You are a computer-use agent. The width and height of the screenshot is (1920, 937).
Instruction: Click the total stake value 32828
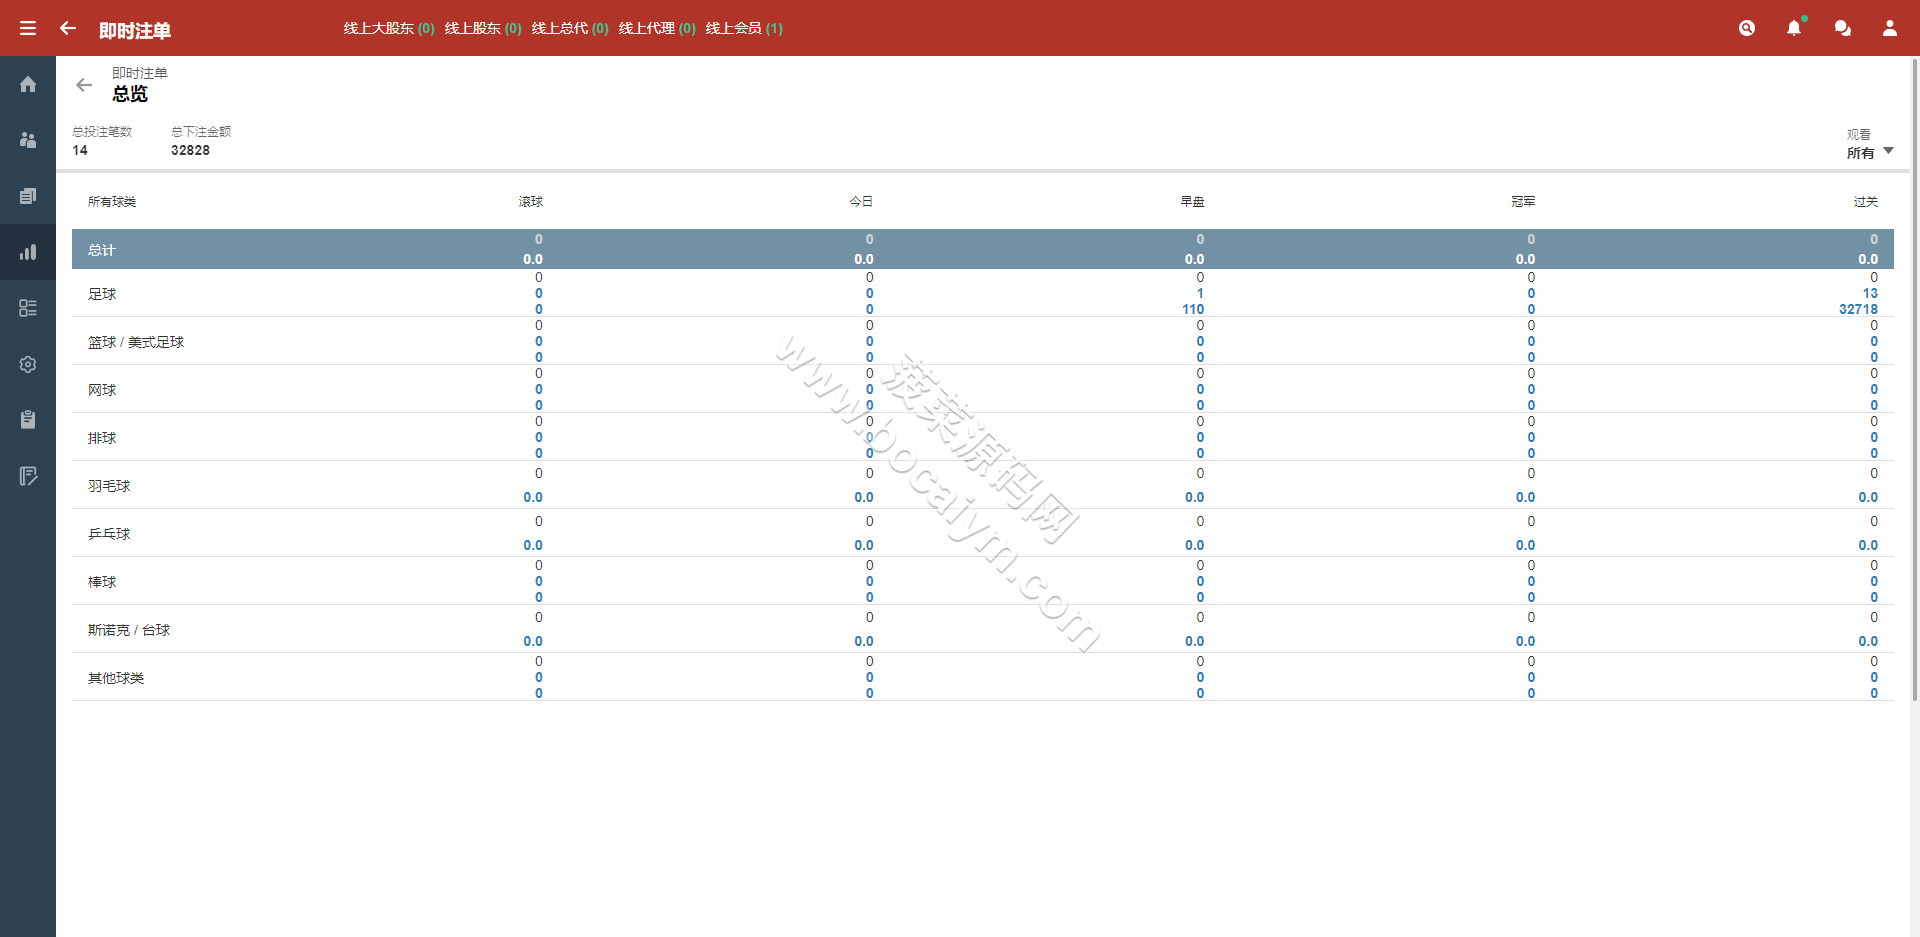coord(190,150)
